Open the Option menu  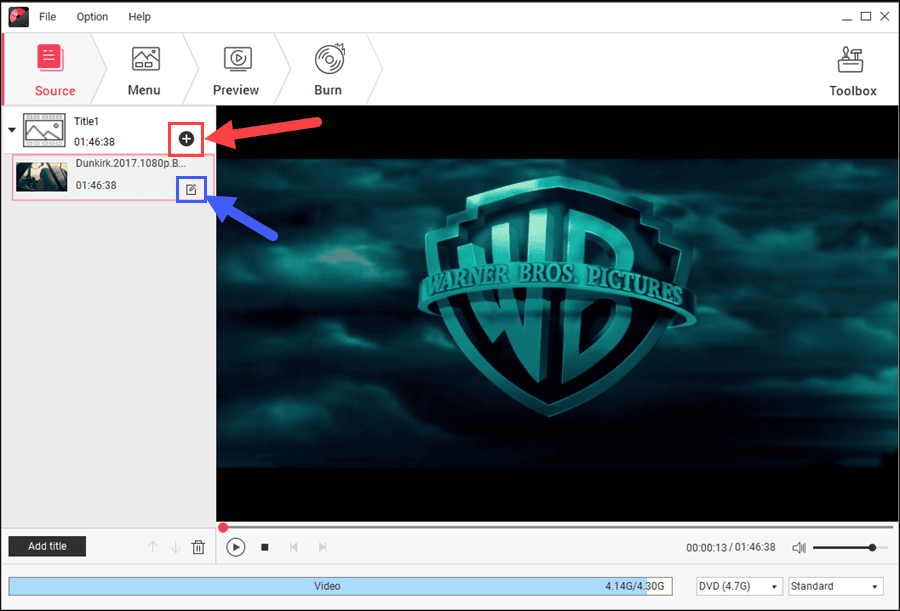click(92, 17)
